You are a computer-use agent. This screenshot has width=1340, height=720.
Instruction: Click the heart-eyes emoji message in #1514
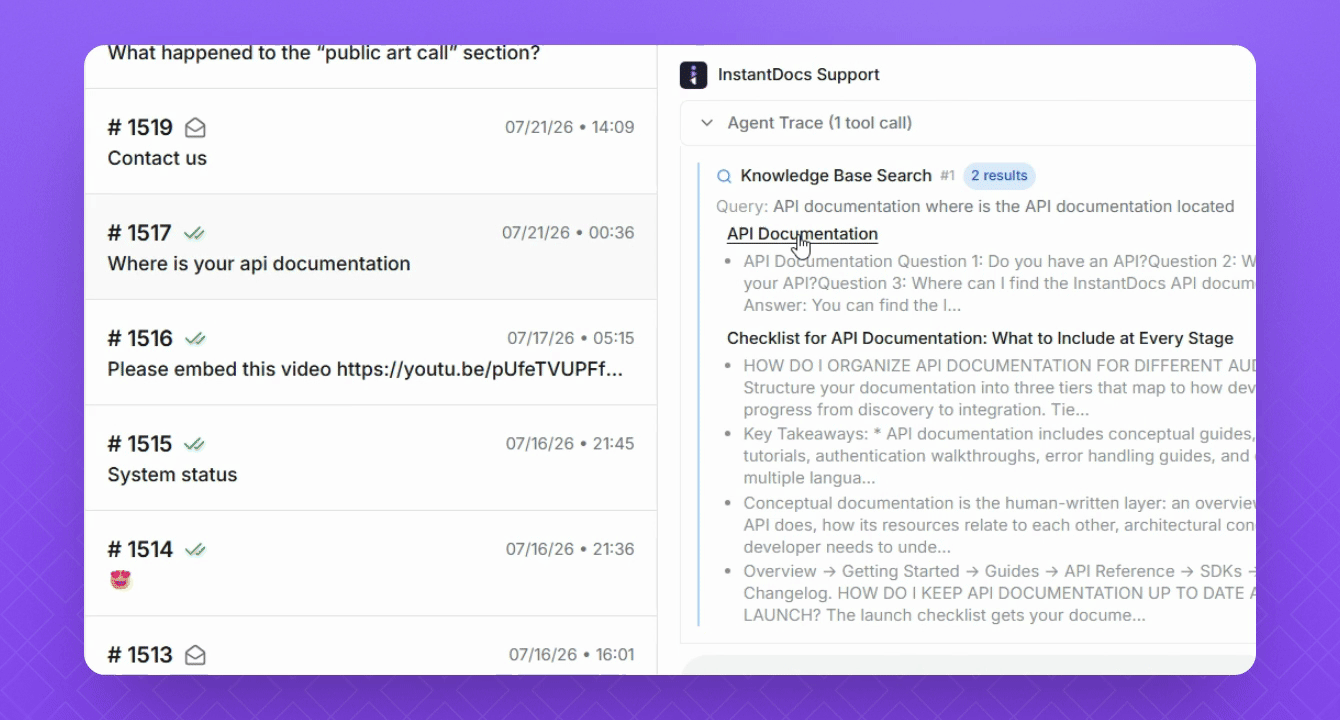point(121,580)
